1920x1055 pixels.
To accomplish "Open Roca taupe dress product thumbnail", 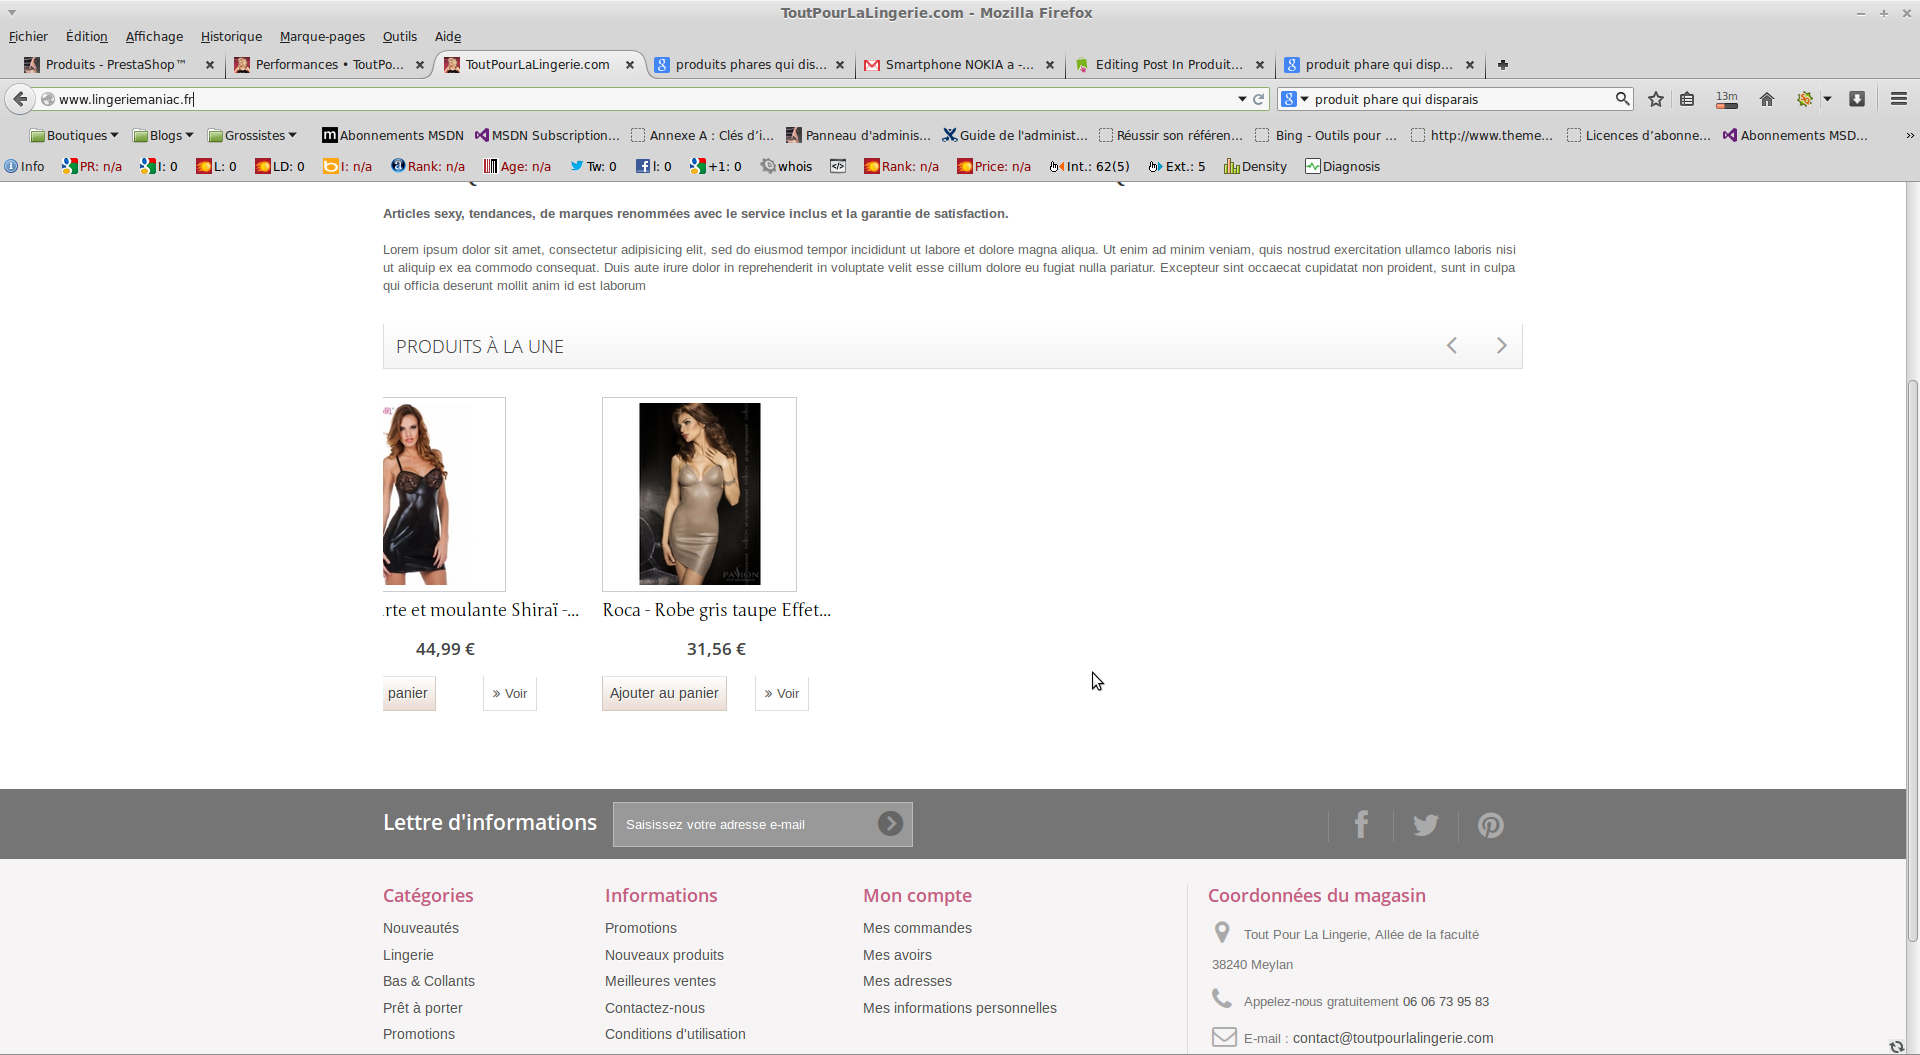I will pyautogui.click(x=699, y=494).
